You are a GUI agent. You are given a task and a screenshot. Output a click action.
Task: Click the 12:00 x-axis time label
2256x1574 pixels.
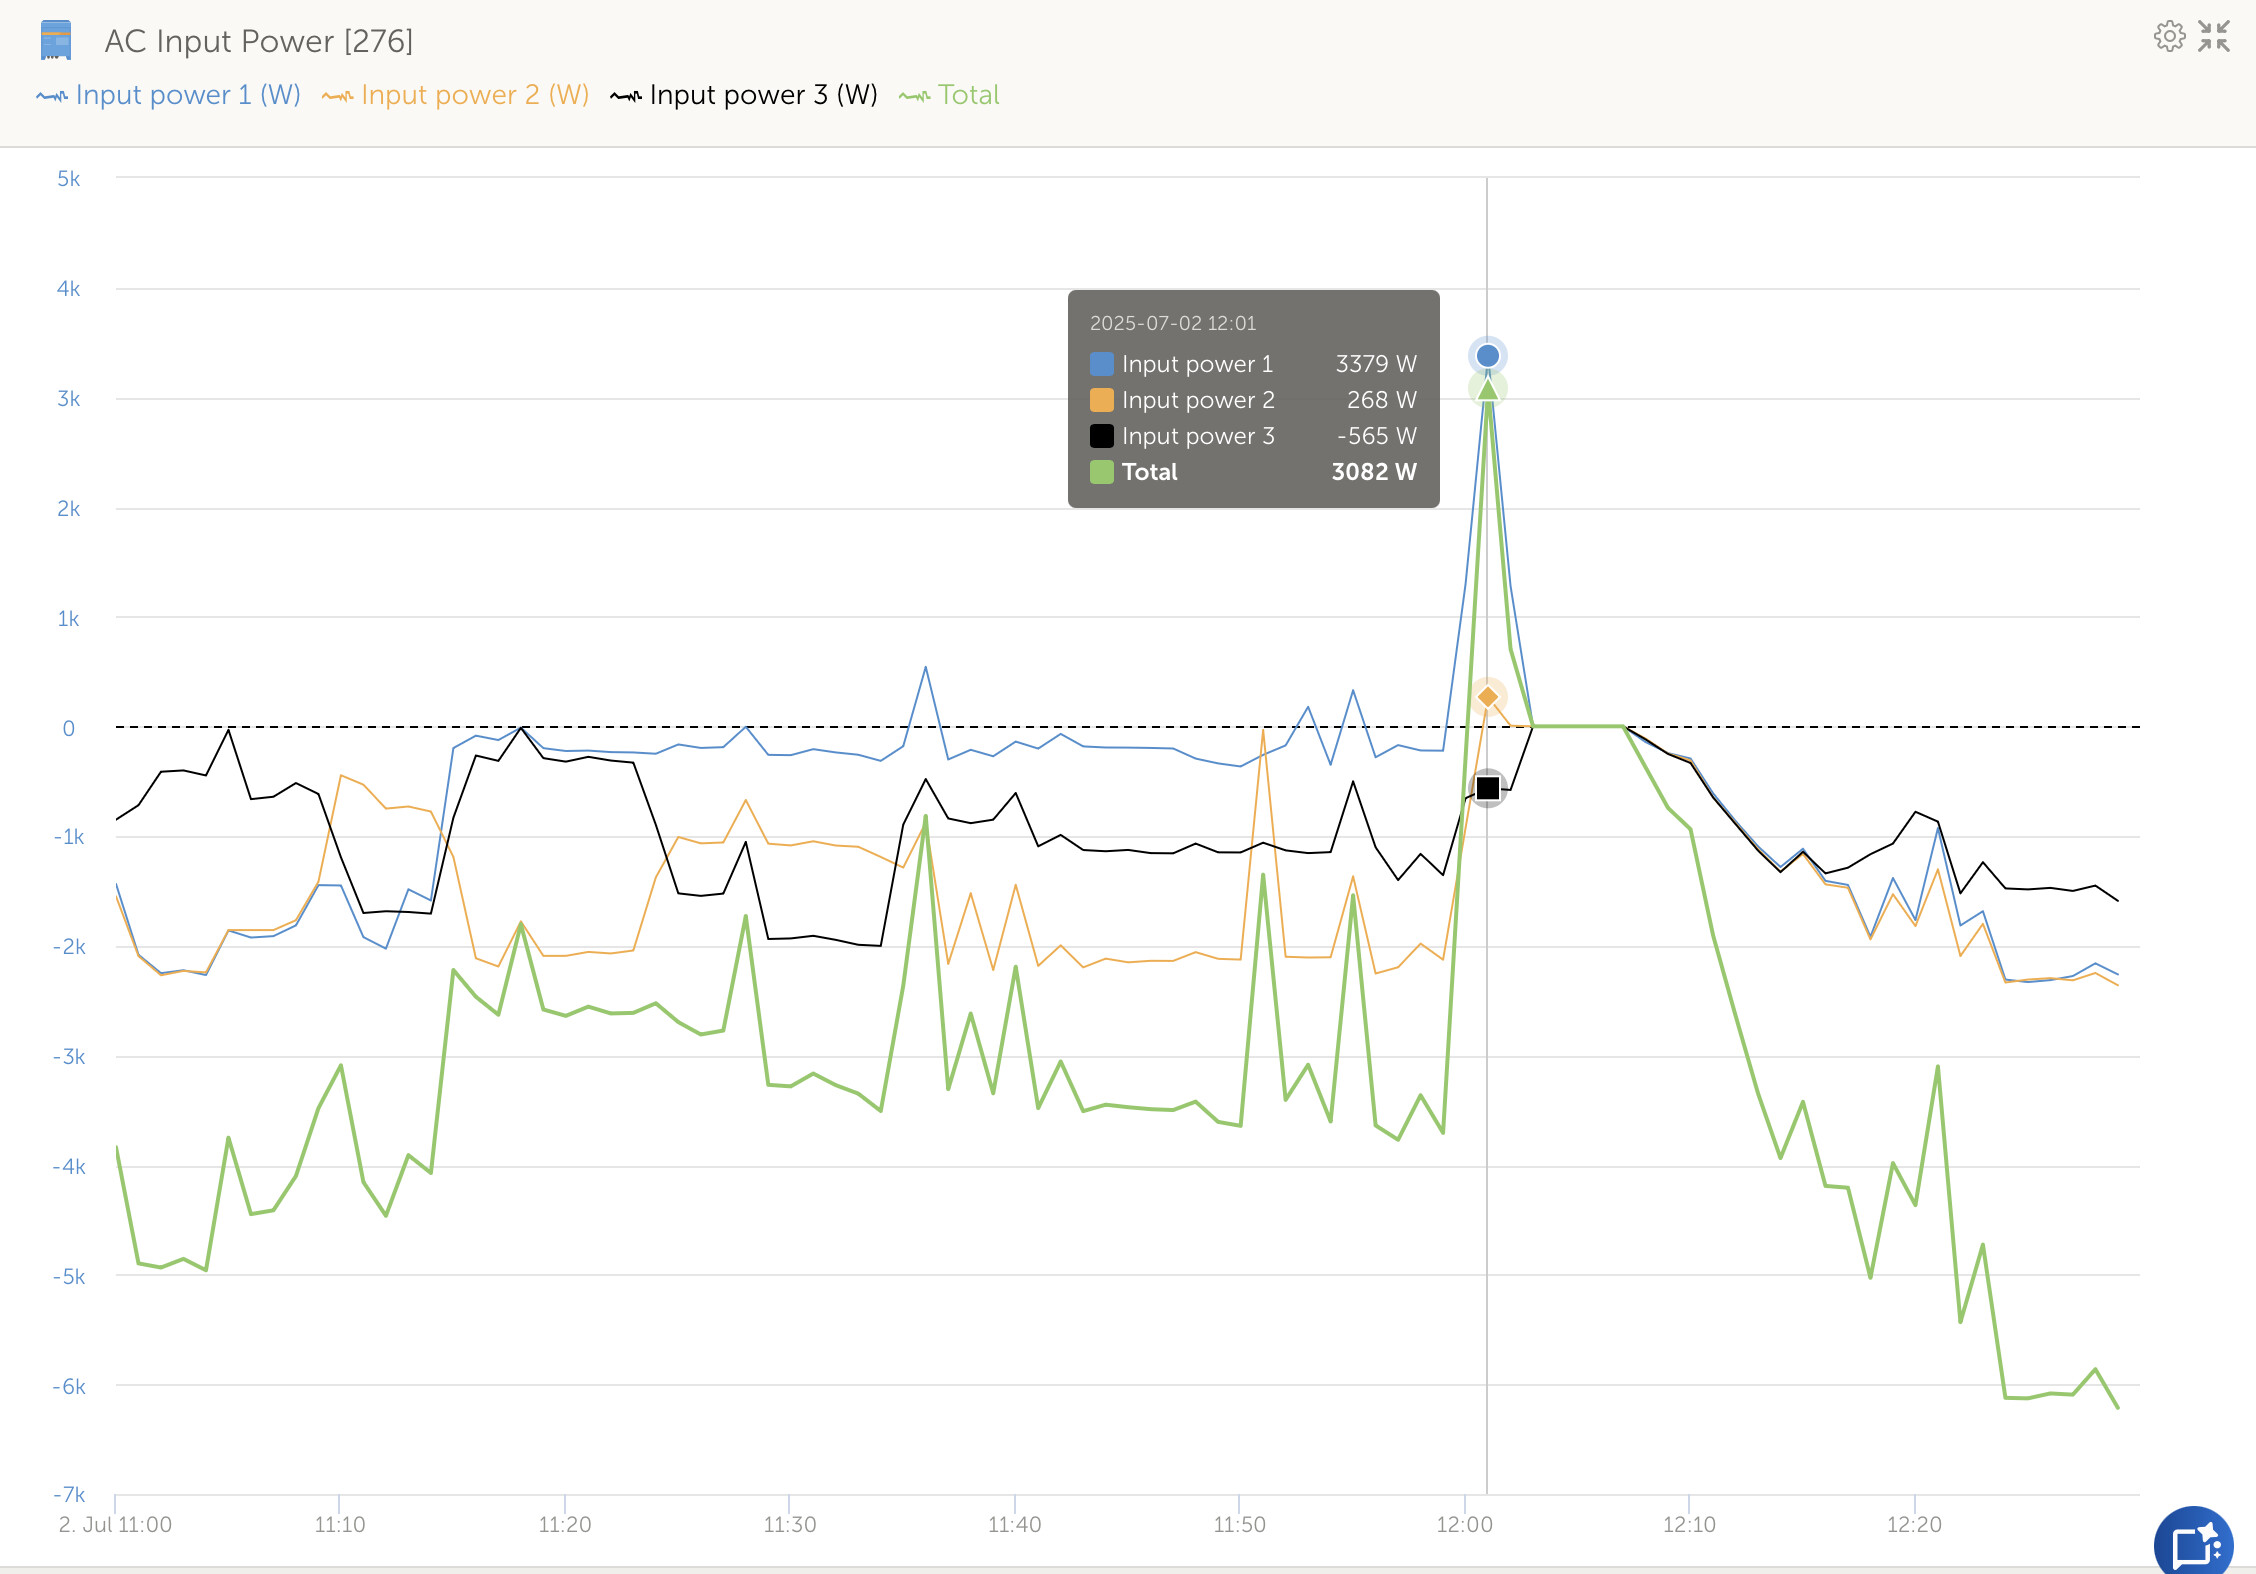[x=1464, y=1524]
